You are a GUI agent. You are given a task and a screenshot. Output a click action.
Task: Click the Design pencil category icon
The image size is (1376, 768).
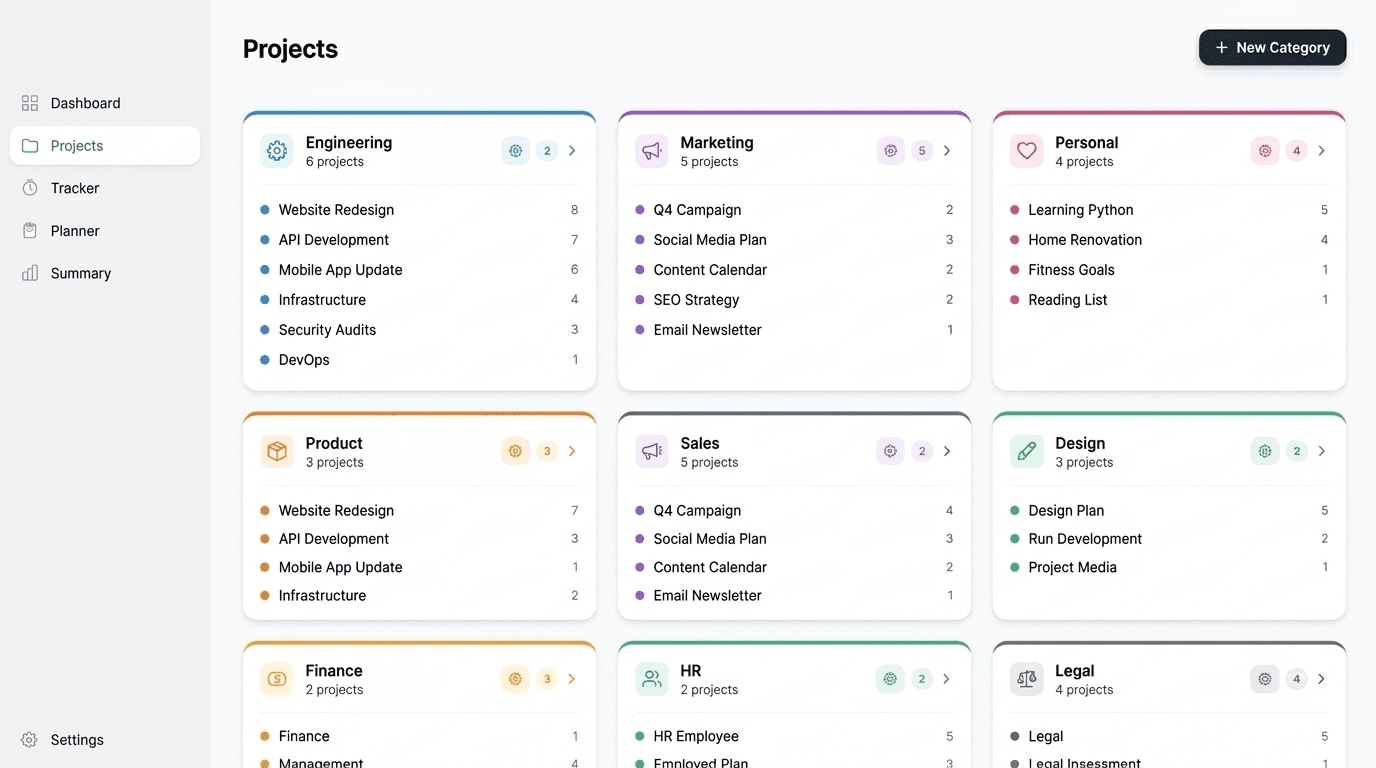[x=1026, y=451]
